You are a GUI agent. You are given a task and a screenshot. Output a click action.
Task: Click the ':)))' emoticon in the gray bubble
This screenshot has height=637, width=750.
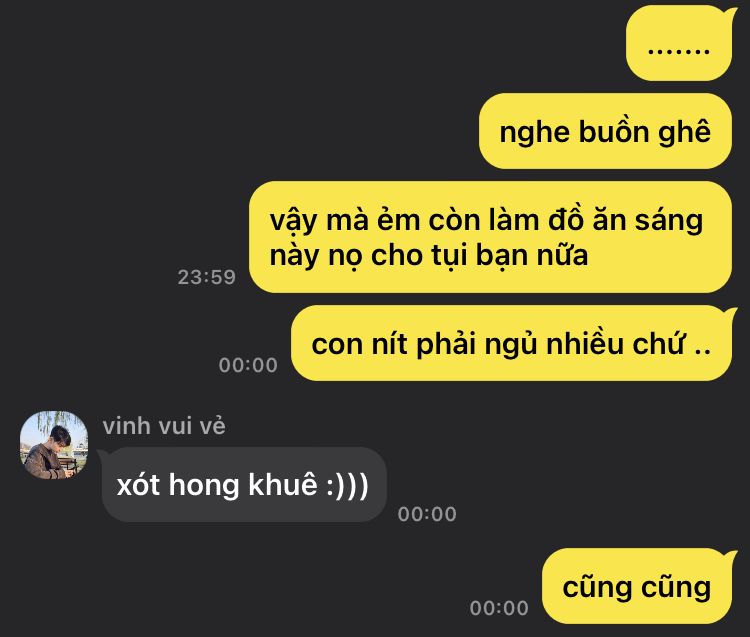coord(347,484)
